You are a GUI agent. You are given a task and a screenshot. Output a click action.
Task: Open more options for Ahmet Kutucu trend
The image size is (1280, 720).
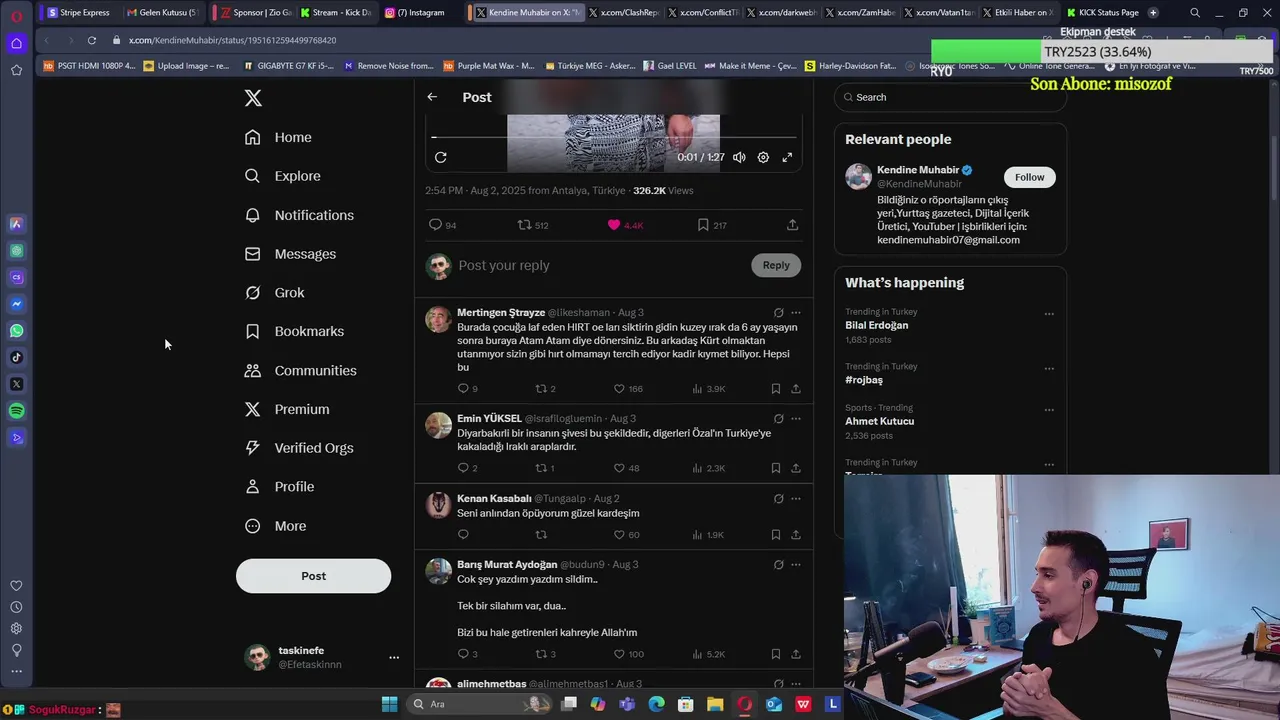[x=1049, y=410]
